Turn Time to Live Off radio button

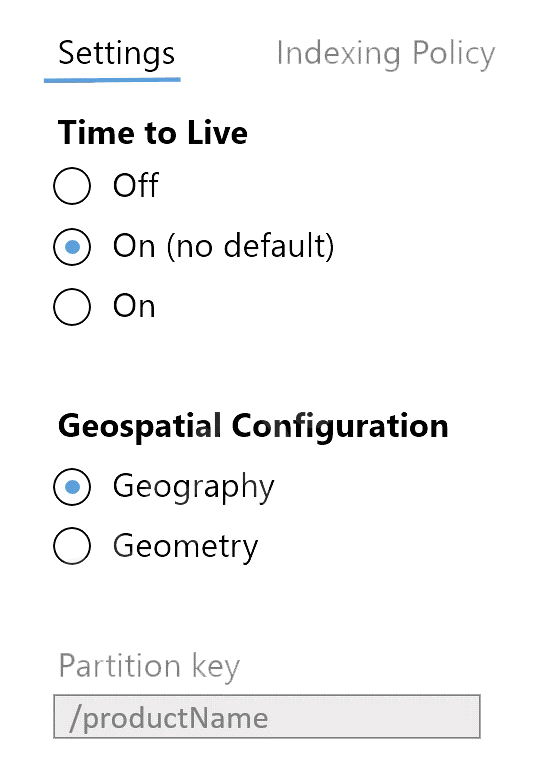72,186
